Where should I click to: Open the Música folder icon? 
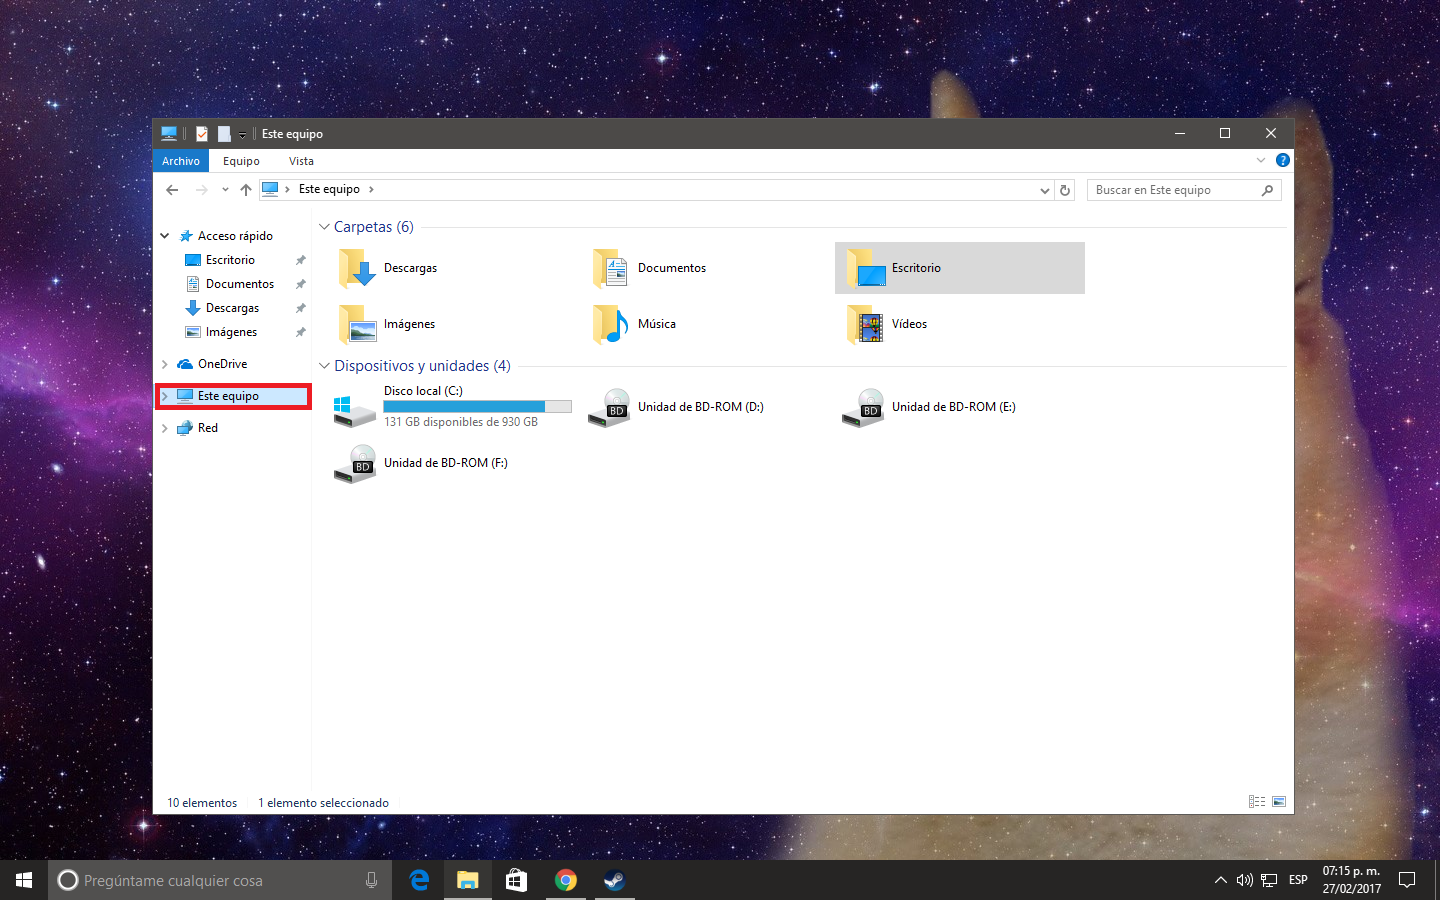coord(611,324)
